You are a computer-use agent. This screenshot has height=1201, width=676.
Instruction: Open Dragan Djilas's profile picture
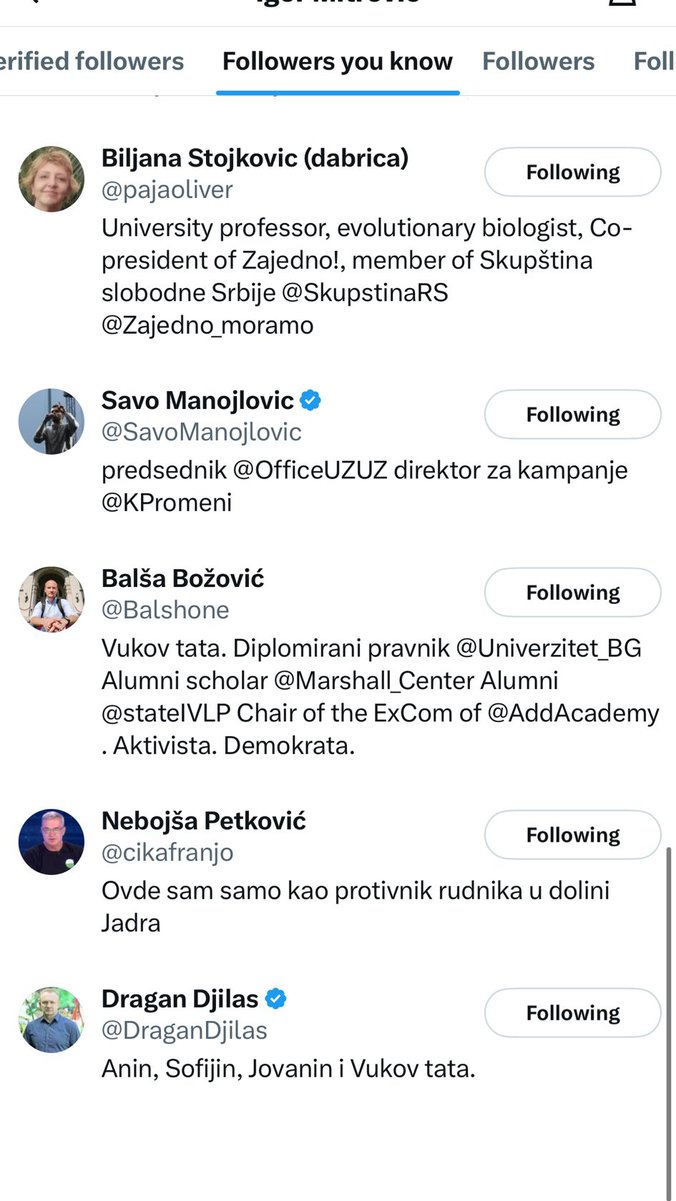51,1019
